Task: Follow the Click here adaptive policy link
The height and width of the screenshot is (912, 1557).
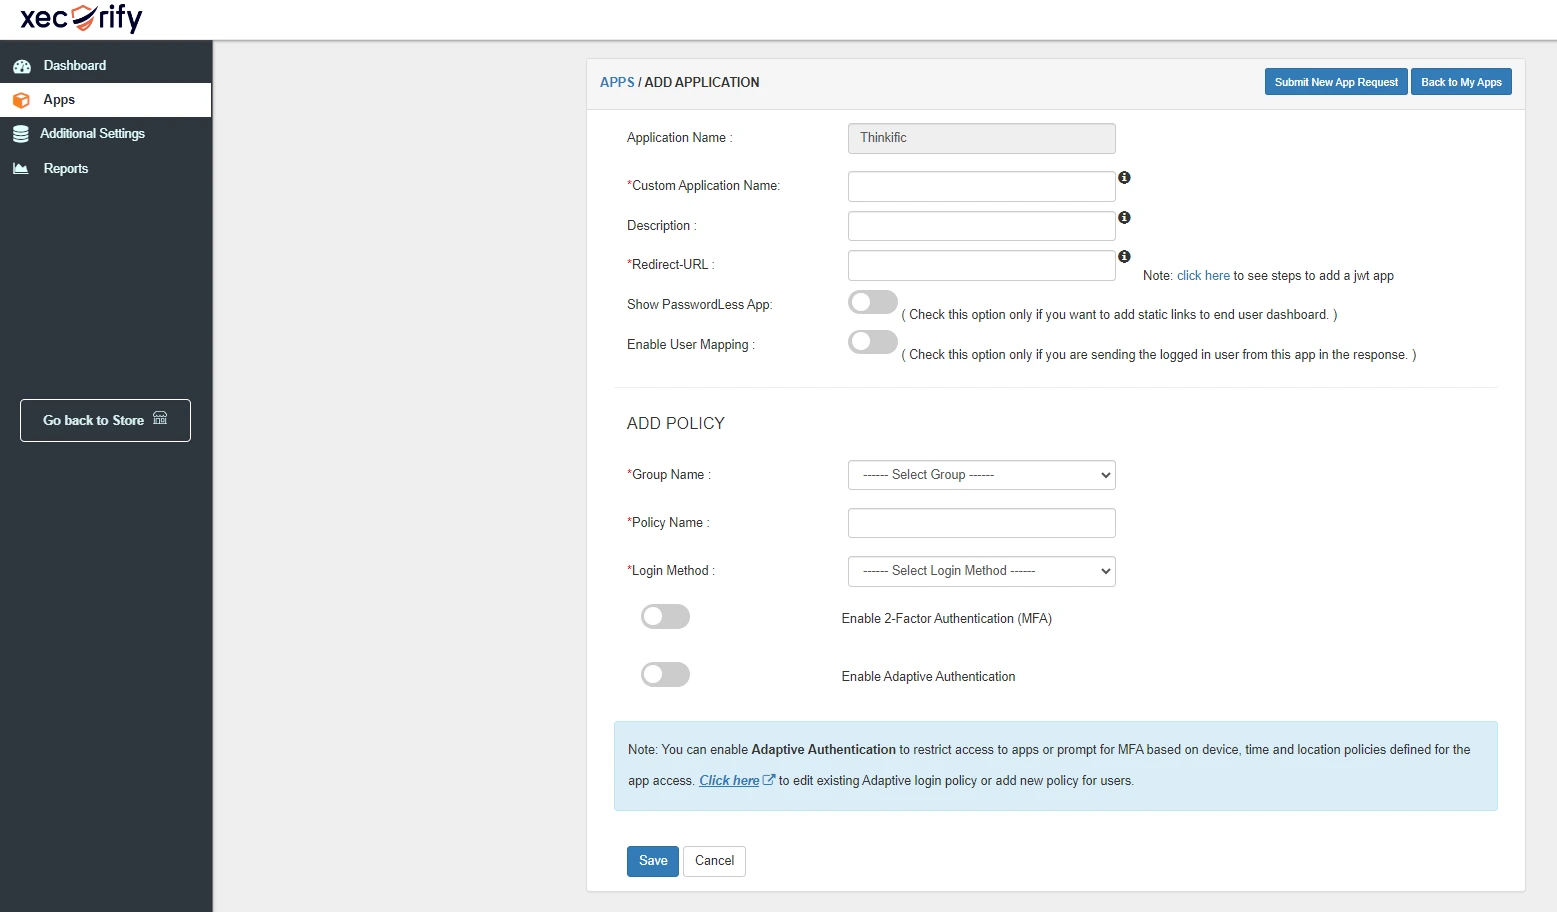Action: (x=731, y=780)
